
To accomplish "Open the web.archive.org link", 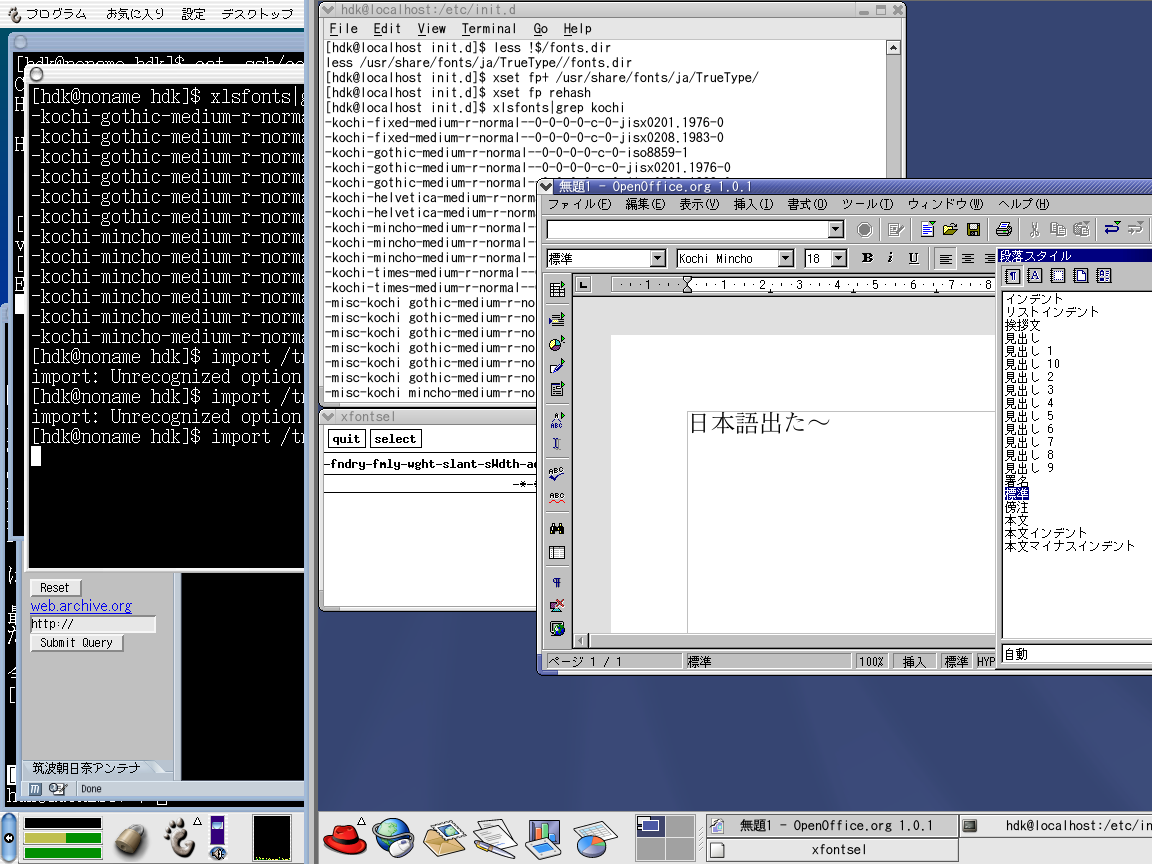I will (81, 606).
